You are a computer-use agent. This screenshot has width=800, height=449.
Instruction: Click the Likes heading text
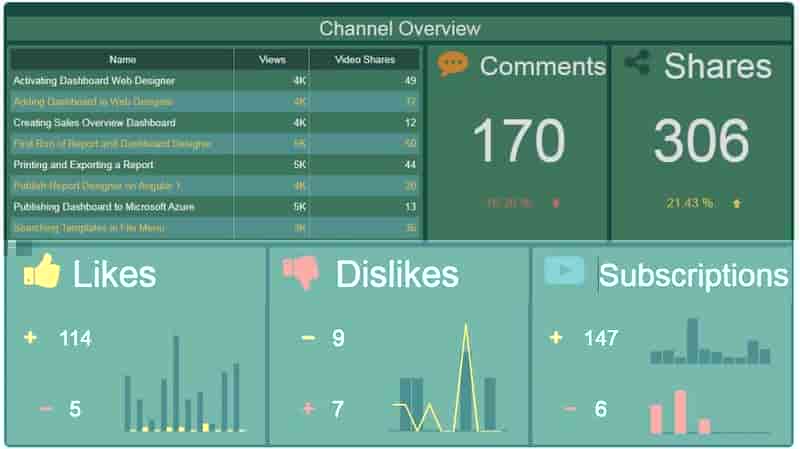tap(114, 274)
